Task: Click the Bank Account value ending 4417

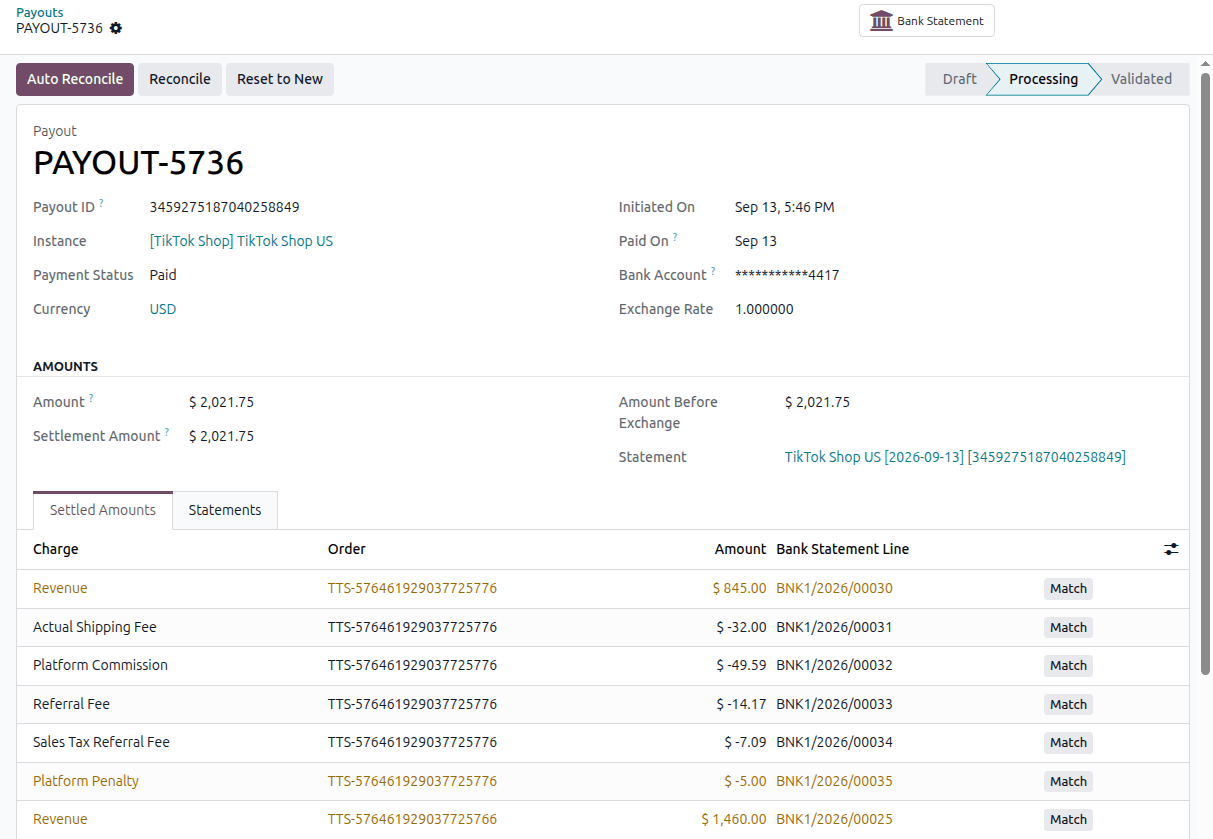Action: point(787,275)
